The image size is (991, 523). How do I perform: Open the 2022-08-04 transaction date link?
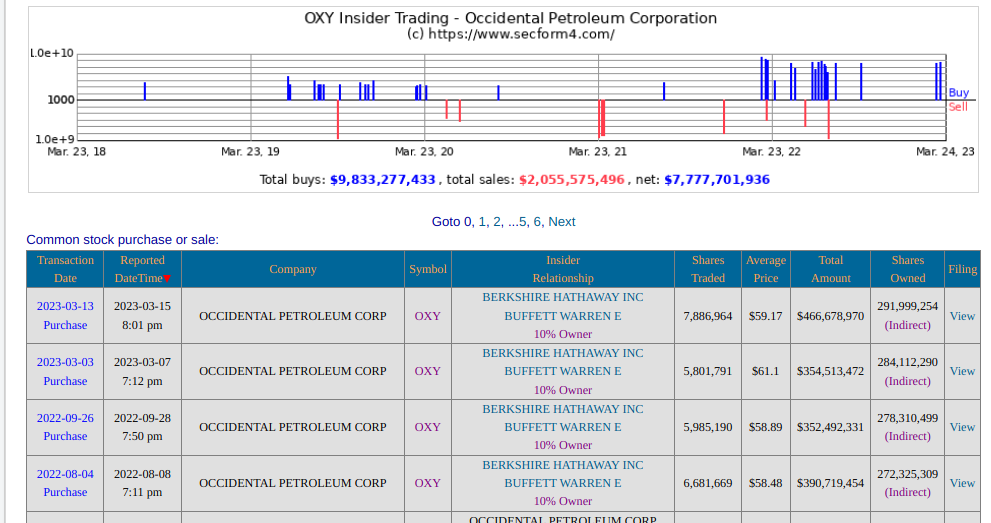65,474
